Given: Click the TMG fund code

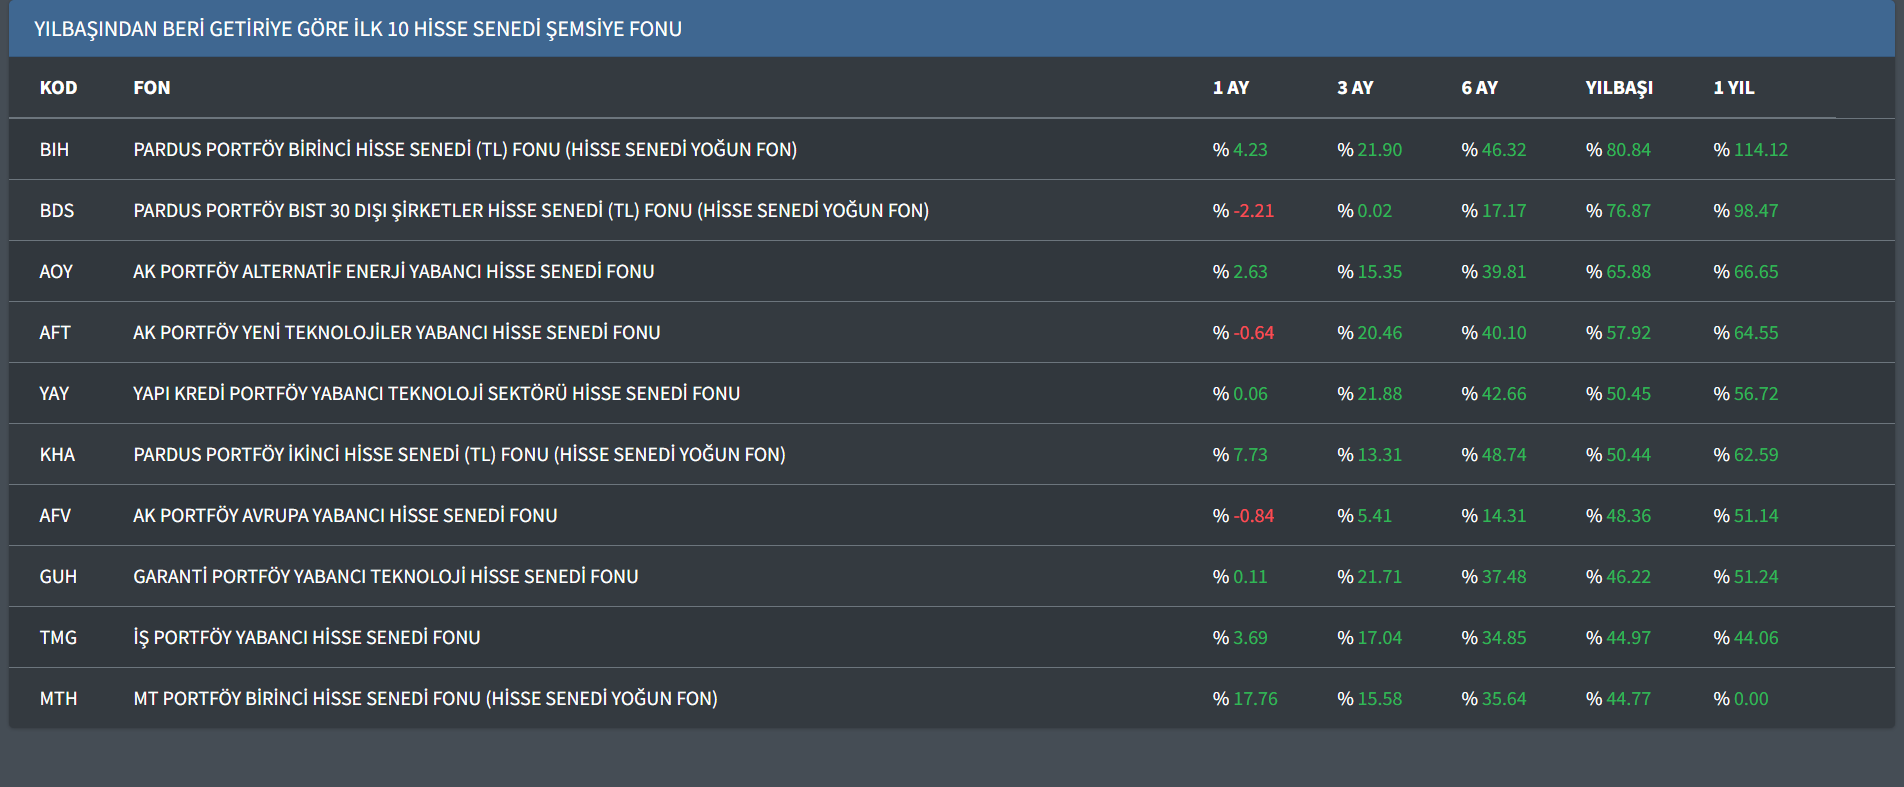Looking at the screenshot, I should point(58,638).
